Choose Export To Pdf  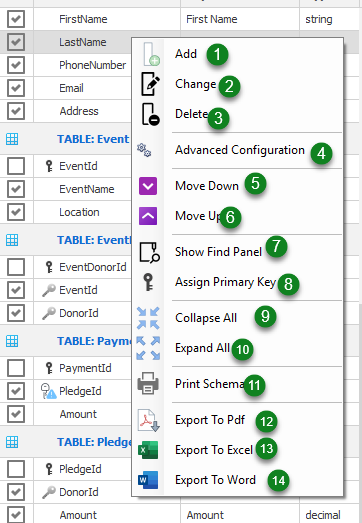pyautogui.click(x=210, y=420)
